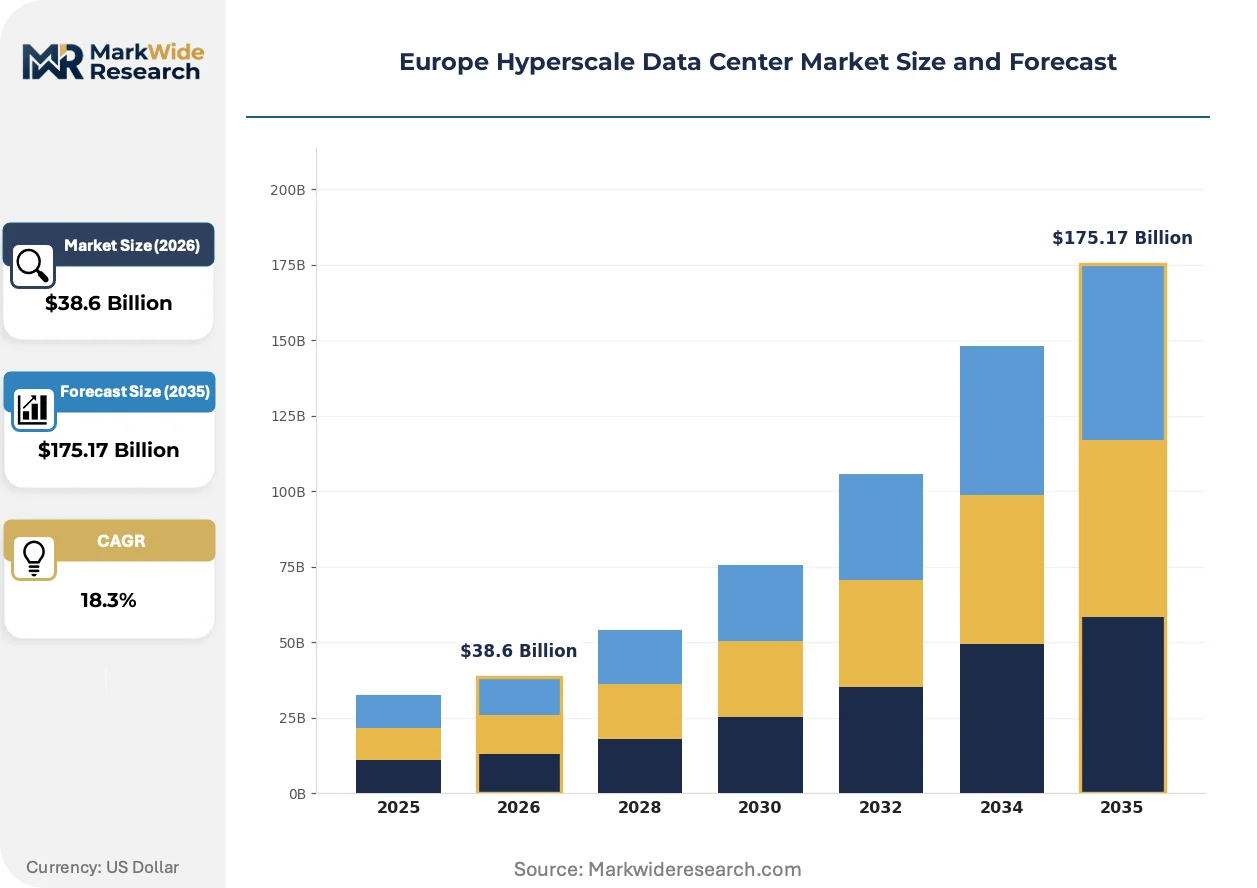The width and height of the screenshot is (1257, 888).
Task: Click the yellow segment of 2034 bar
Action: (1002, 569)
